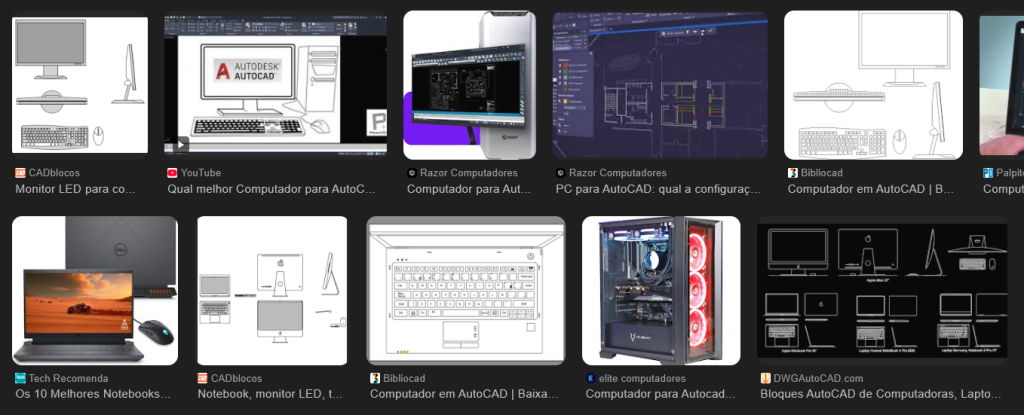This screenshot has width=1024, height=415.
Task: Open the Dell gaming notebook thumbnail
Action: pyautogui.click(x=95, y=290)
